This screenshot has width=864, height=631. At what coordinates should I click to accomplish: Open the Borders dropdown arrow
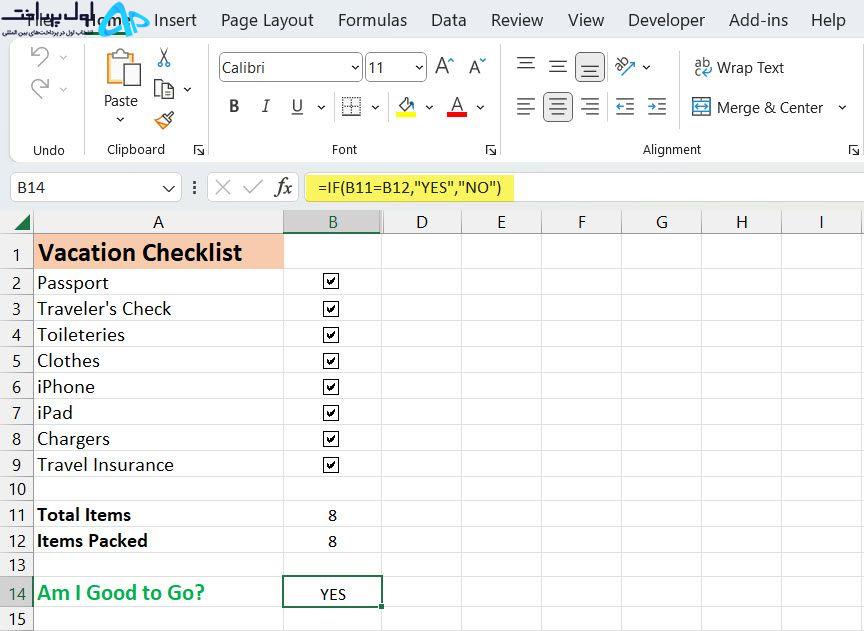[375, 107]
